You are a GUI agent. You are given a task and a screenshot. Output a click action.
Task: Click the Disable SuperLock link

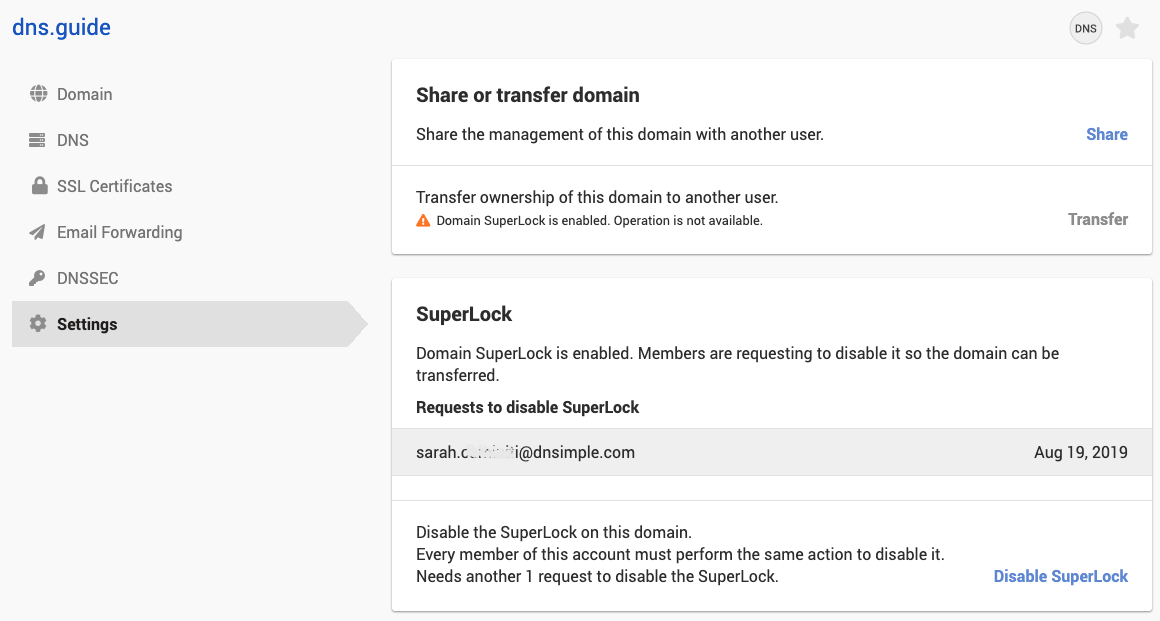pyautogui.click(x=1060, y=576)
